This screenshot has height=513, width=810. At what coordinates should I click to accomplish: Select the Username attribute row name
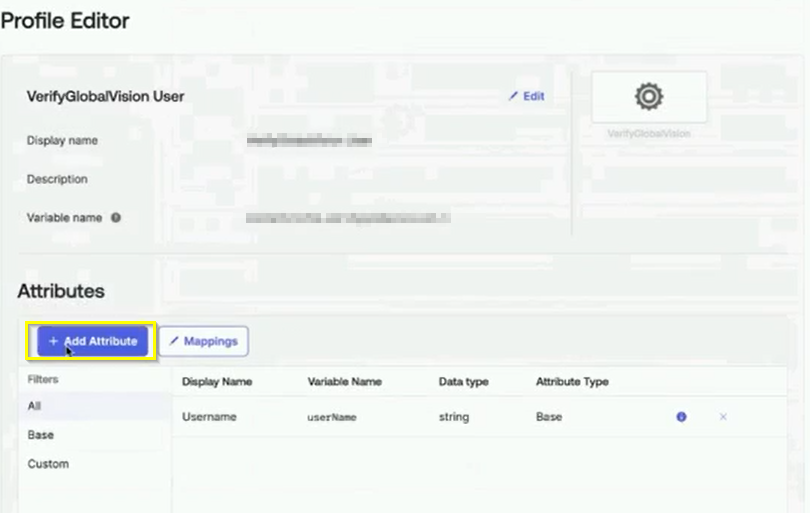[x=209, y=417]
